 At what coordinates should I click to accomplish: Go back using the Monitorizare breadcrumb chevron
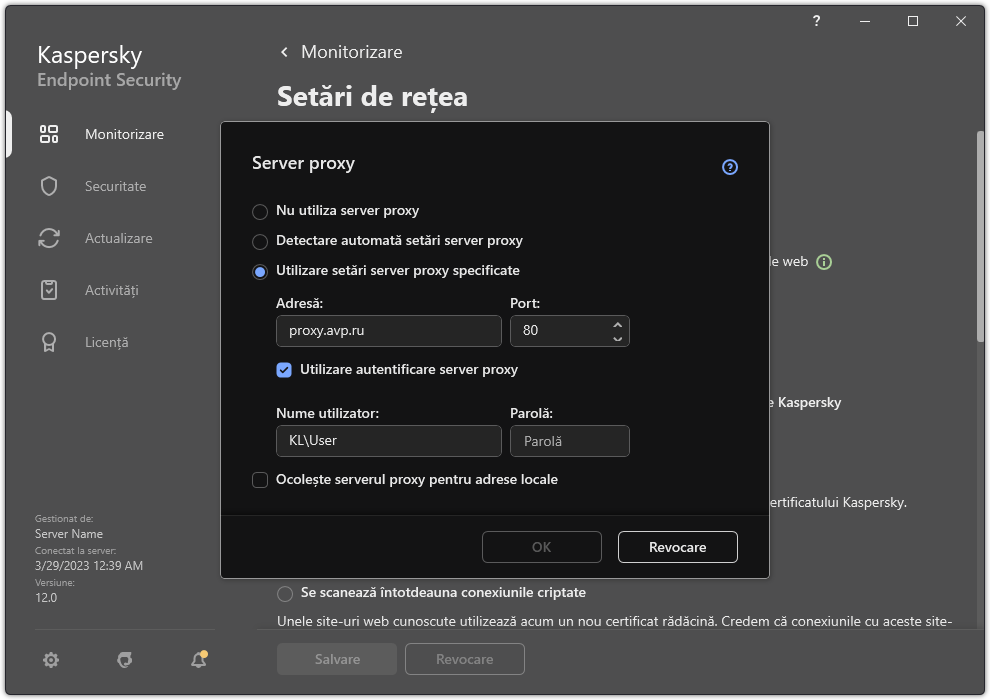[283, 51]
